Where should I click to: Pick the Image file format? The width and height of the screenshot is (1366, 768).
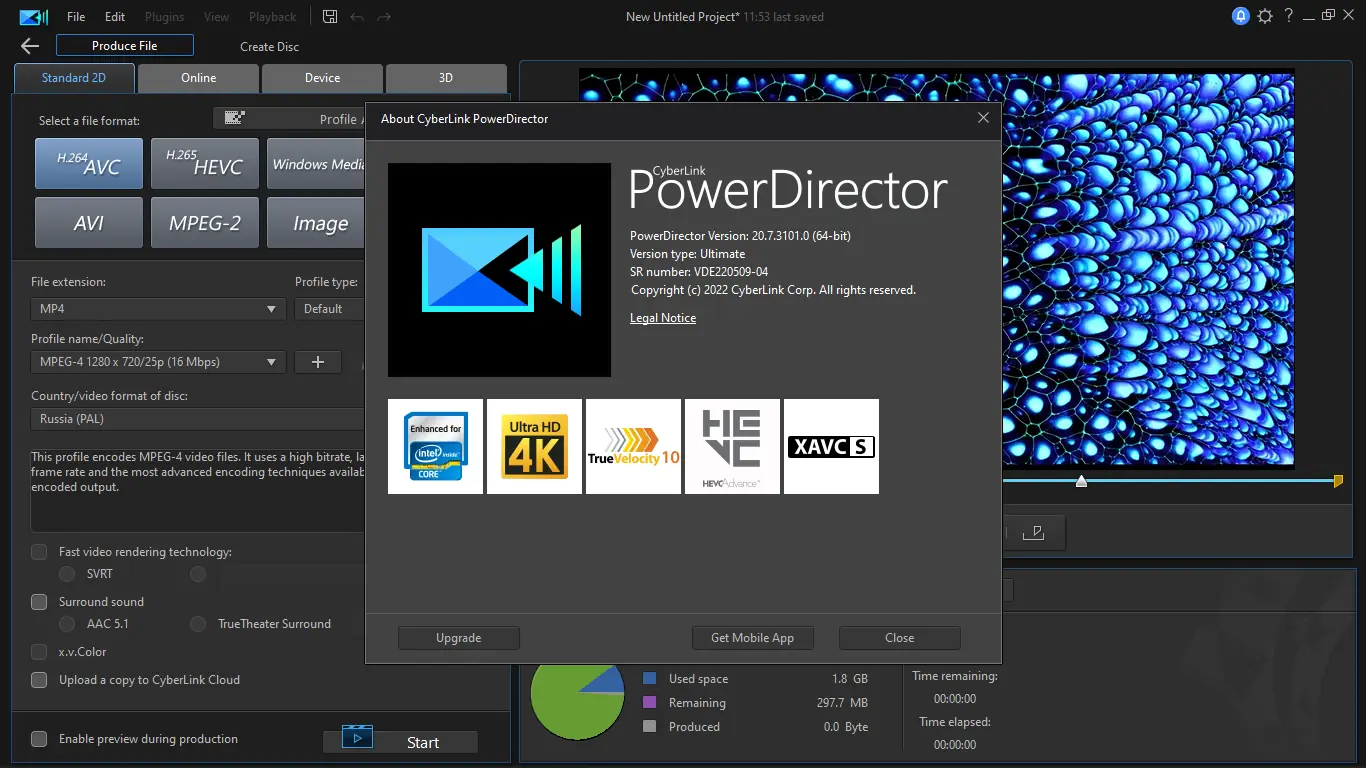click(x=316, y=222)
